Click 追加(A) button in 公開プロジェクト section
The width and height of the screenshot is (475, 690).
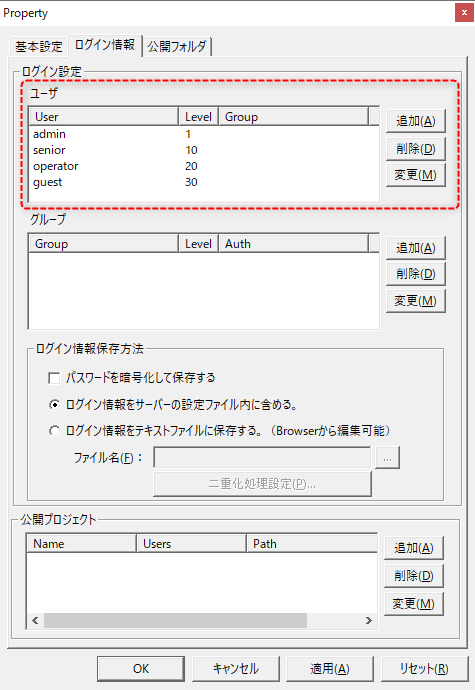(414, 548)
